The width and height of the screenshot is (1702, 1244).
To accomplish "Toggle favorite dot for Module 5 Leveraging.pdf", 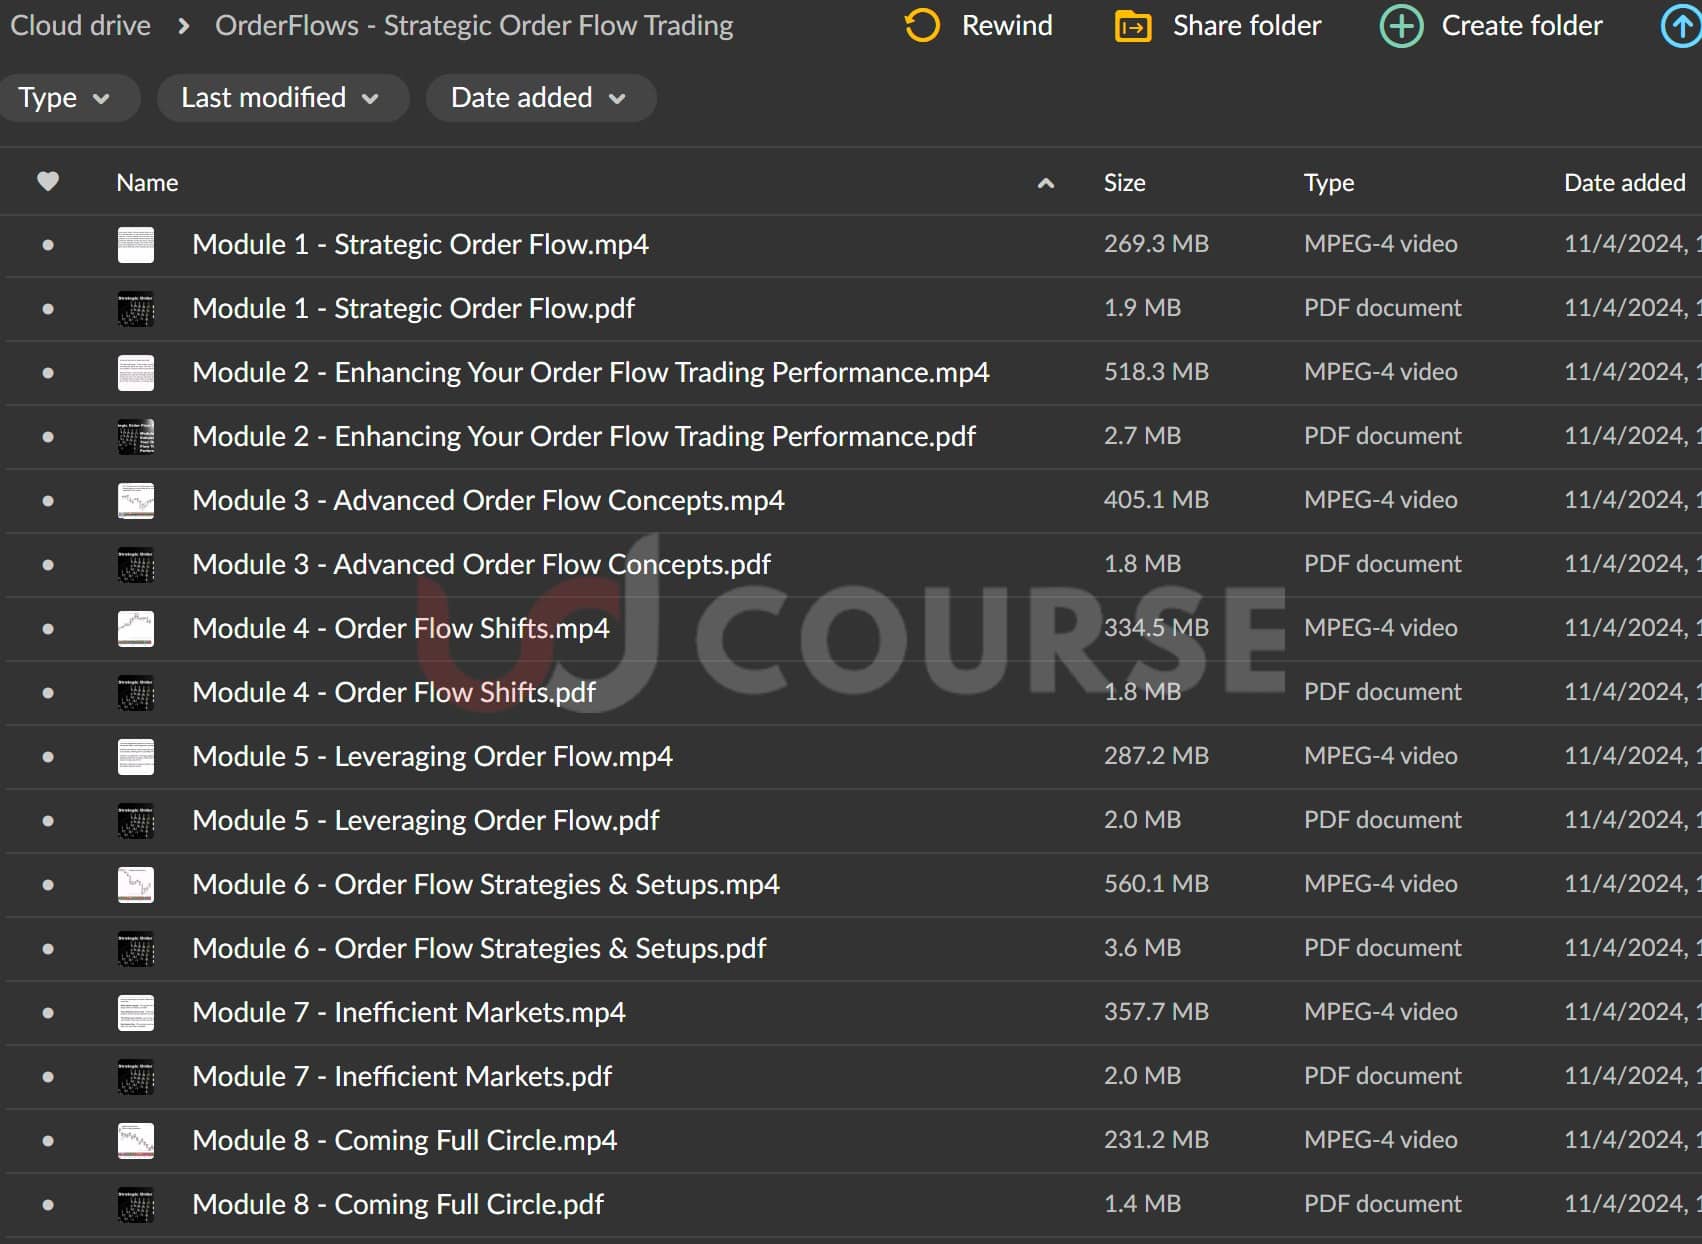I will tap(48, 821).
